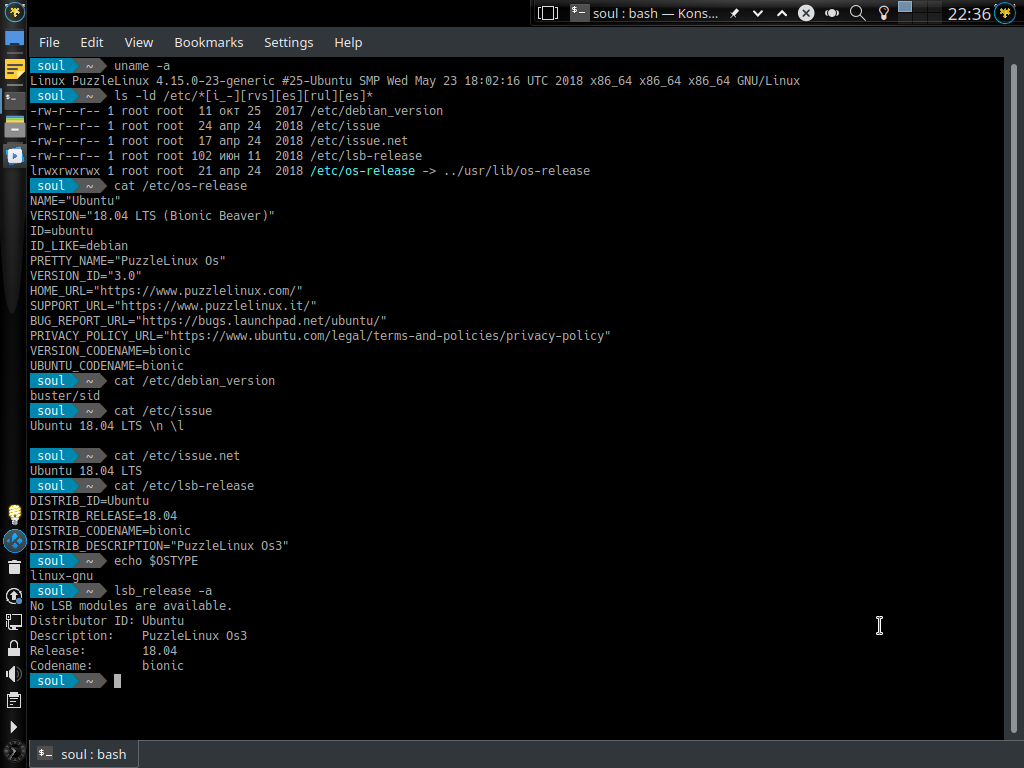Select the 'soul : bash' tab
The height and width of the screenshot is (768, 1024).
pos(83,754)
